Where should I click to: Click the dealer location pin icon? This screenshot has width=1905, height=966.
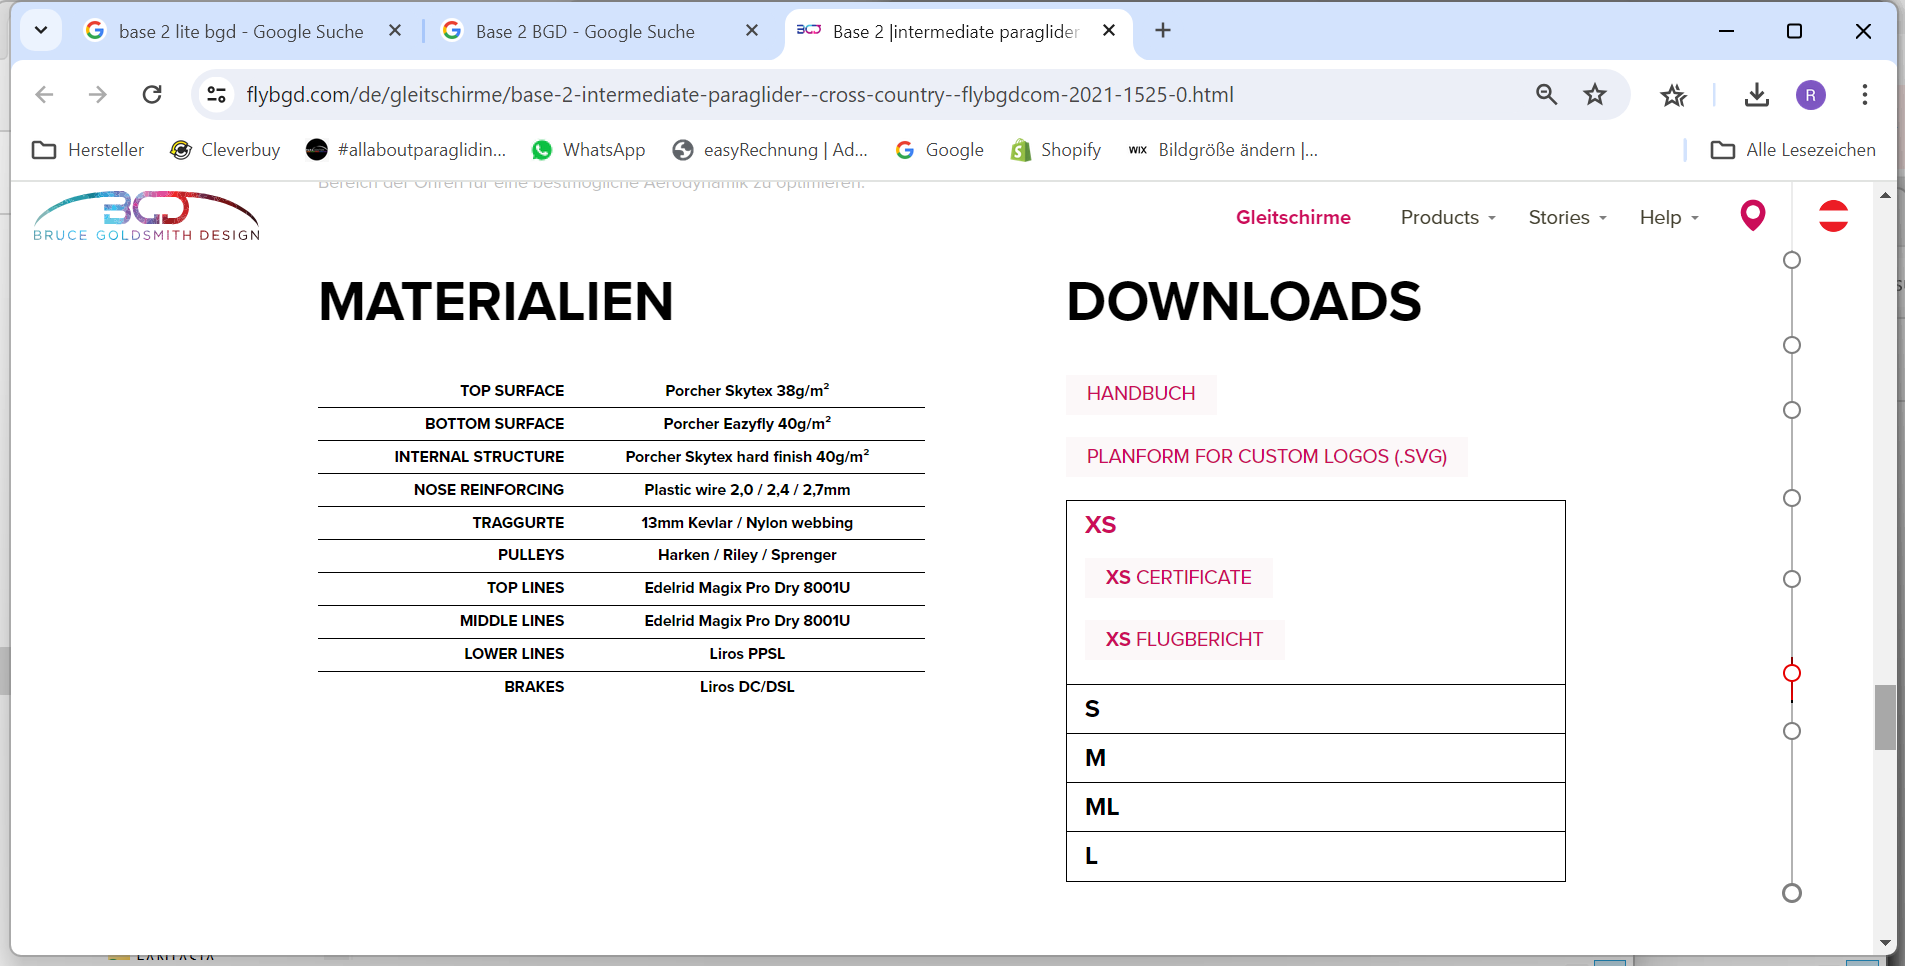[x=1752, y=215]
